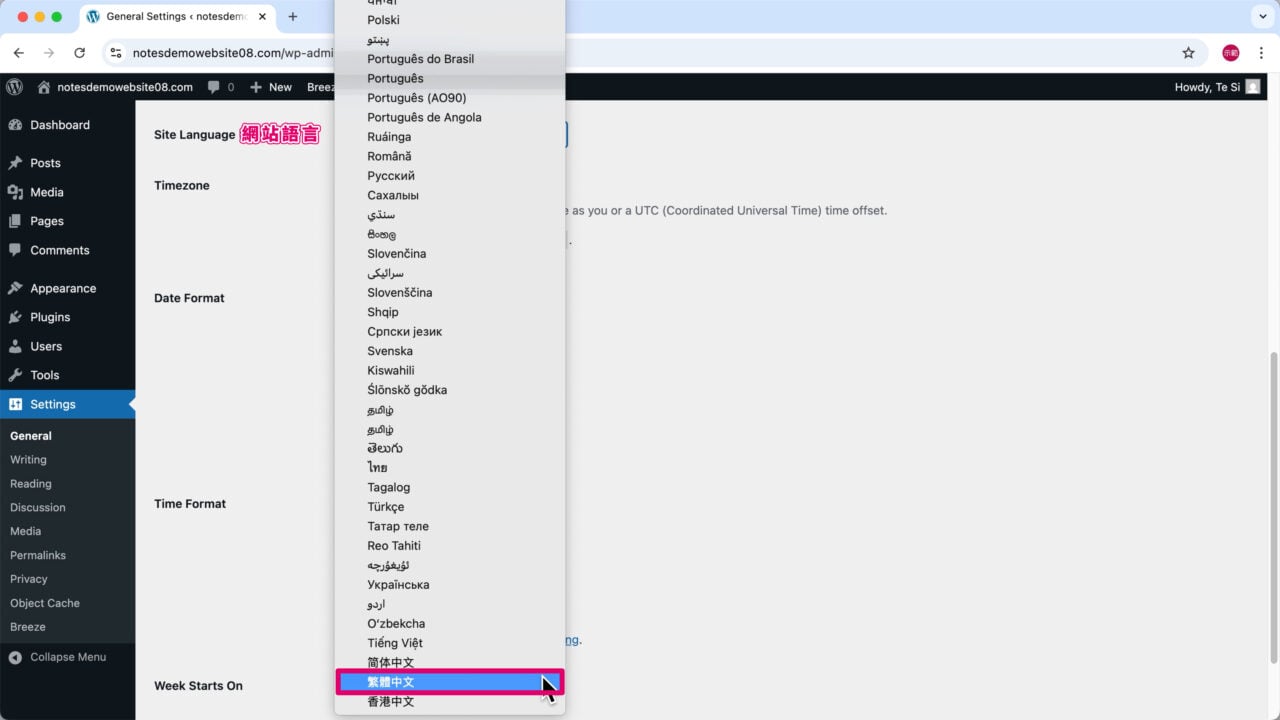Viewport: 1280px width, 720px height.
Task: Choose 简体中文 in the language dropdown
Action: [390, 662]
